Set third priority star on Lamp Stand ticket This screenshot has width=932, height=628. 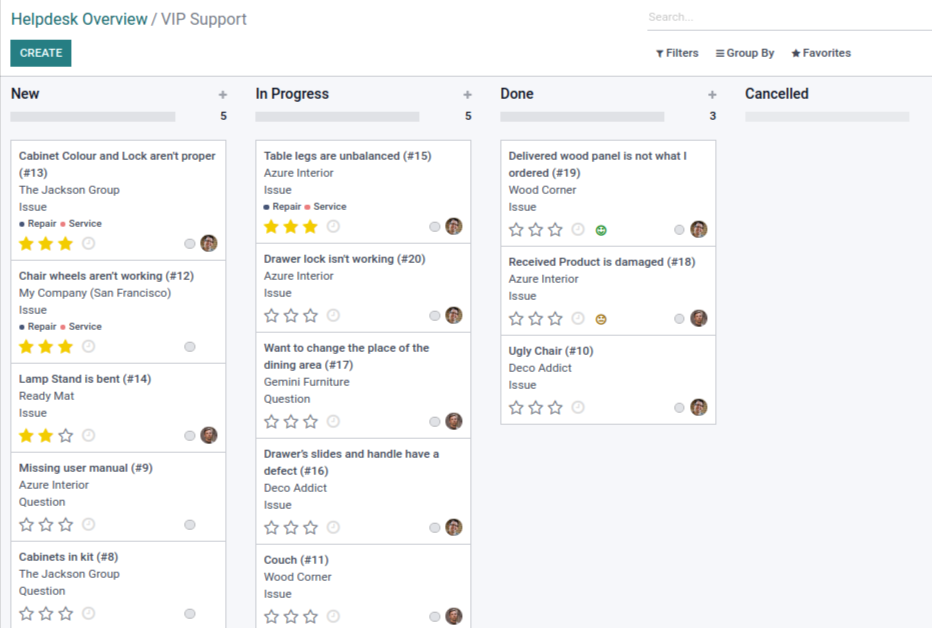coord(66,436)
